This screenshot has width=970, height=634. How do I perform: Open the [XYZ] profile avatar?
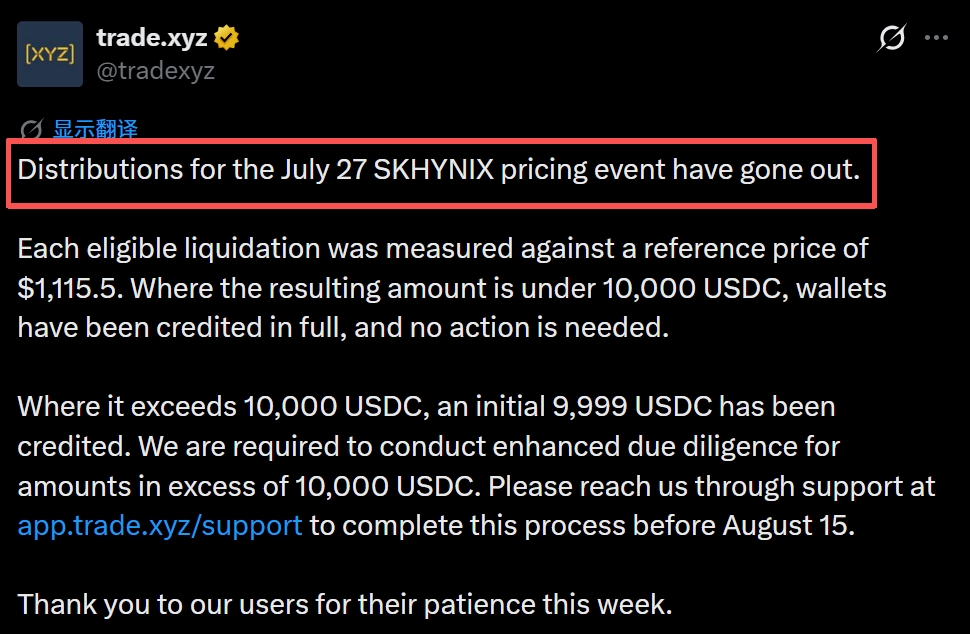(x=50, y=54)
